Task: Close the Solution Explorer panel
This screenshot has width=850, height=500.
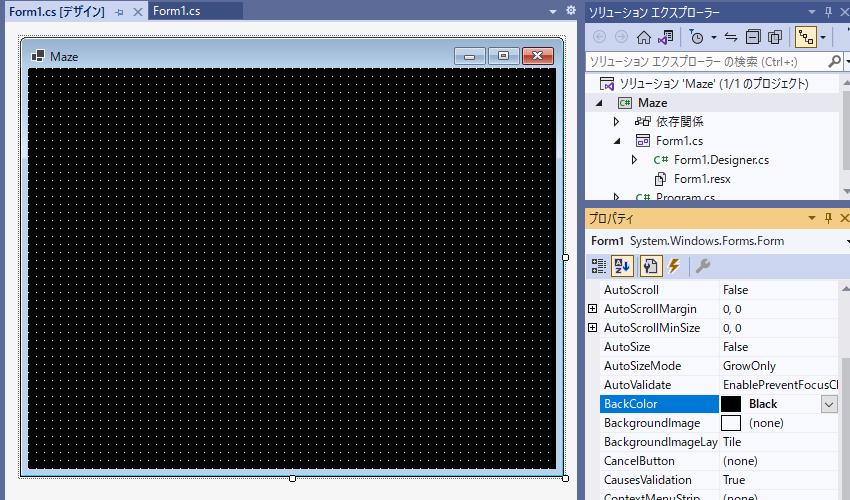Action: [x=846, y=11]
